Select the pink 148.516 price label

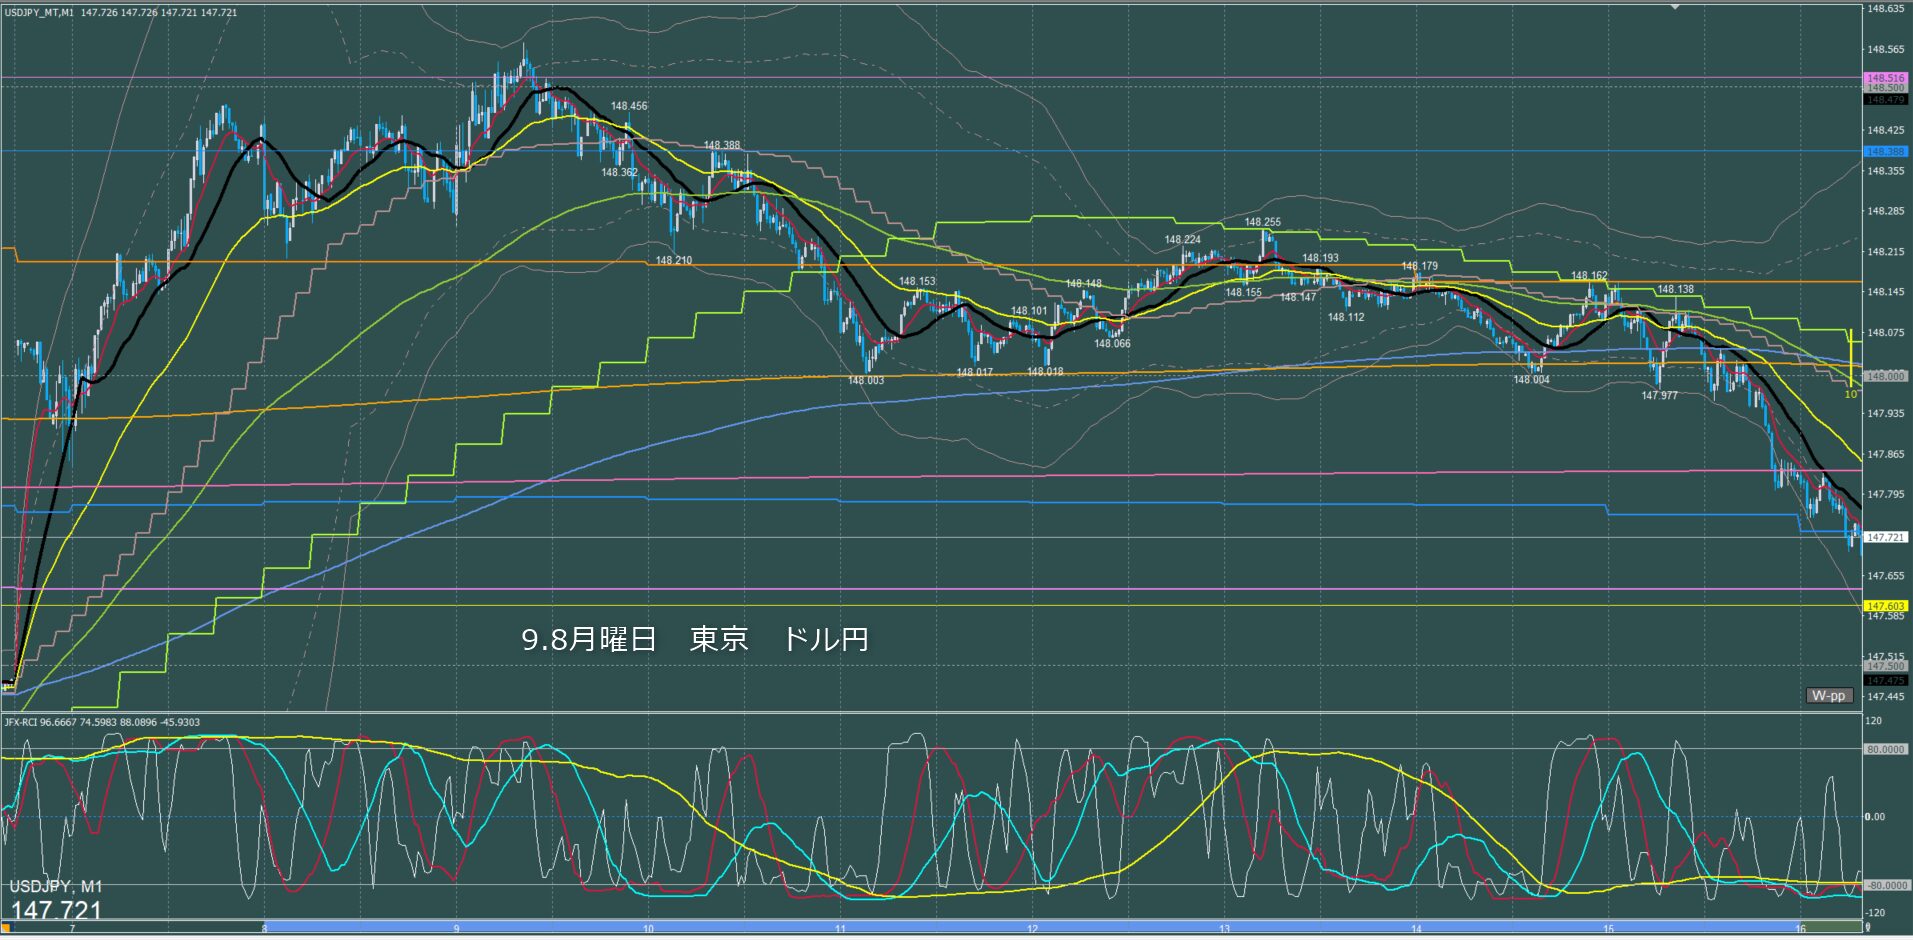[x=1885, y=78]
